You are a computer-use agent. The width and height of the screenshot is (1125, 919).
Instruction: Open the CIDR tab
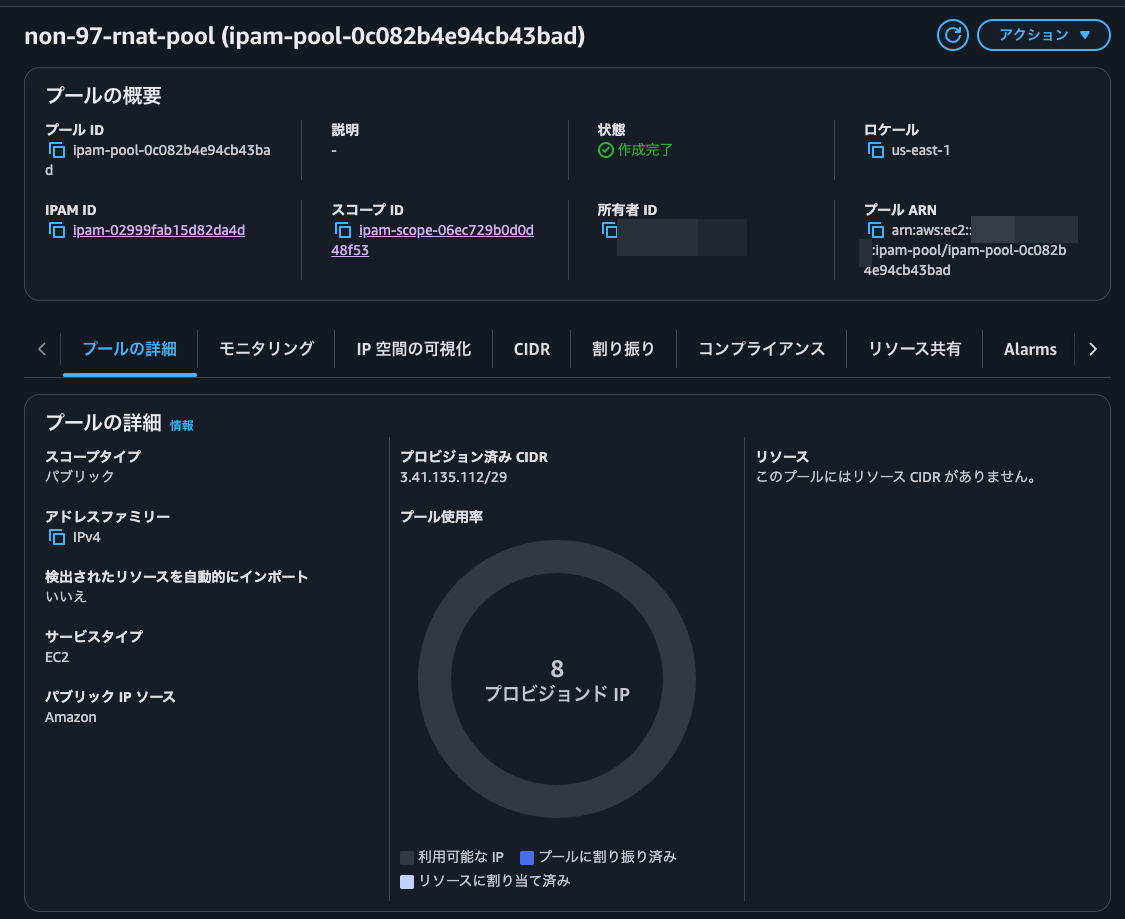point(531,349)
